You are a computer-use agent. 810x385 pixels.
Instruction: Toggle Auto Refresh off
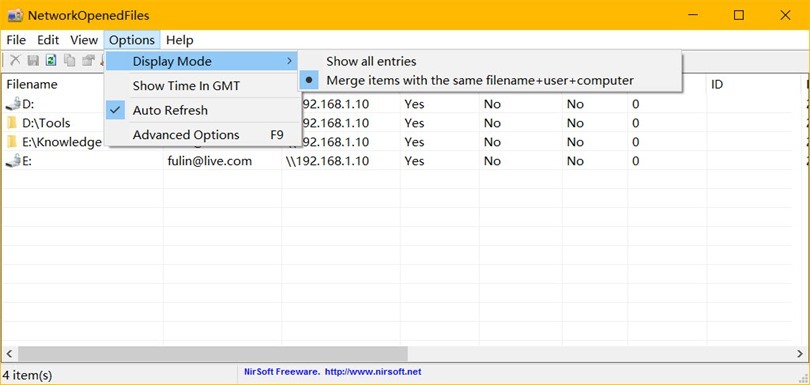(x=202, y=110)
